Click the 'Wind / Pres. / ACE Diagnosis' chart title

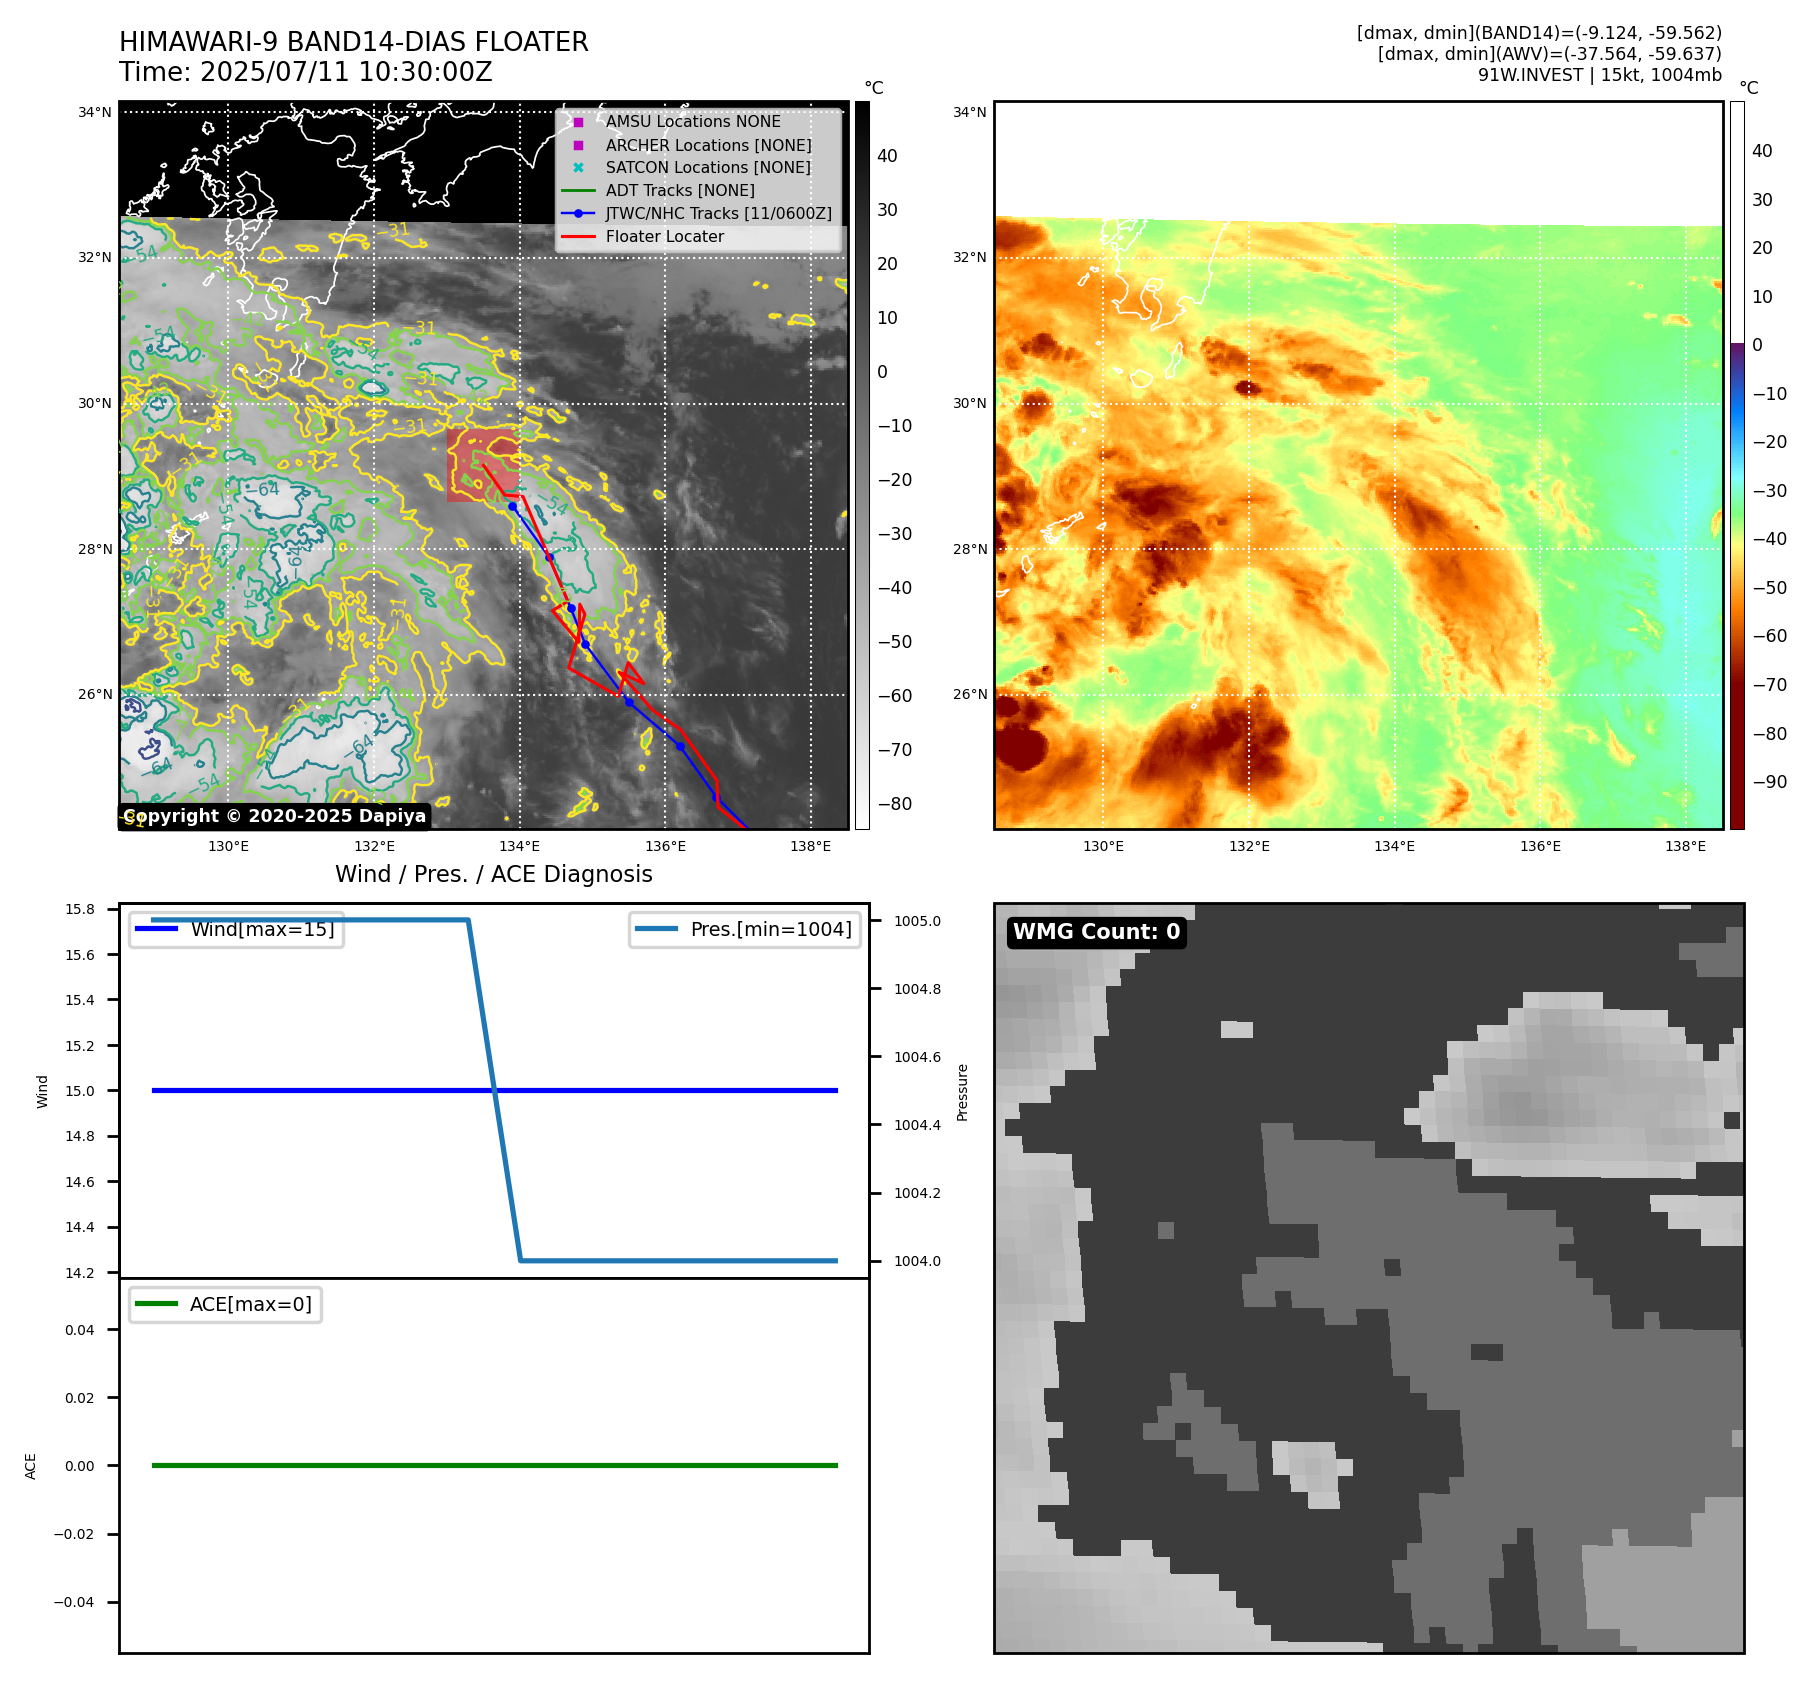494,874
